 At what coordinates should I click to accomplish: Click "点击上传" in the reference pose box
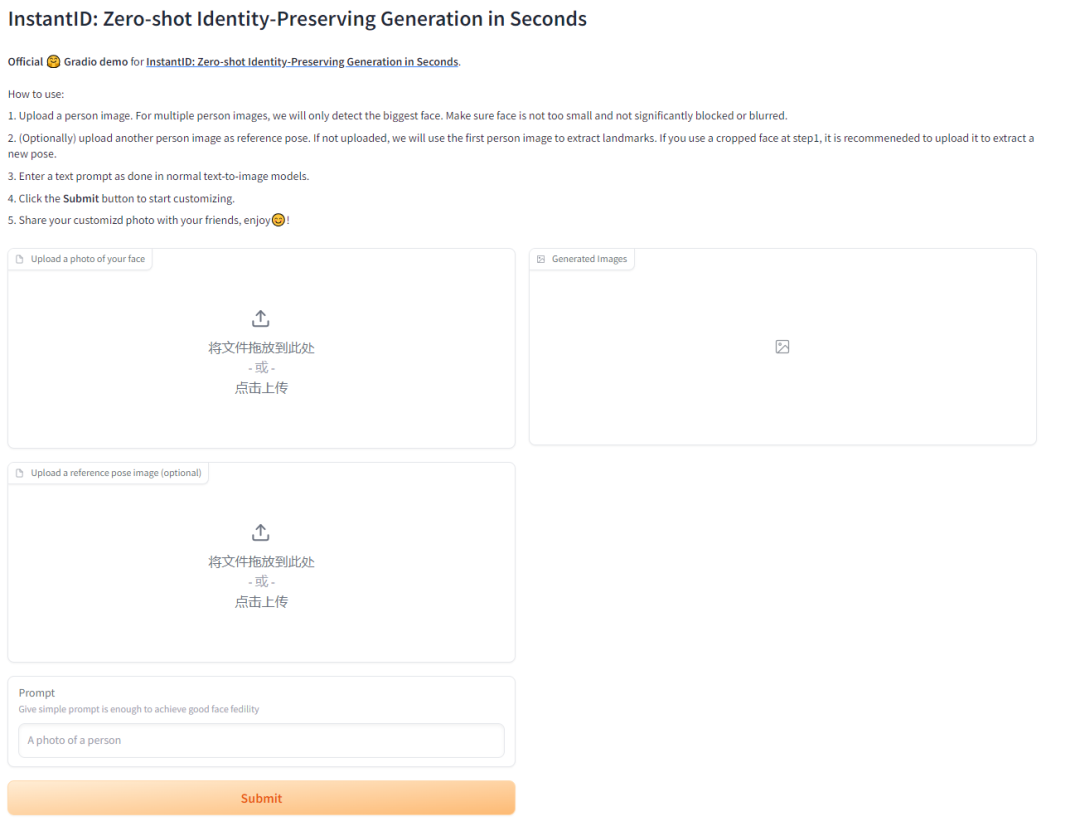(x=261, y=602)
